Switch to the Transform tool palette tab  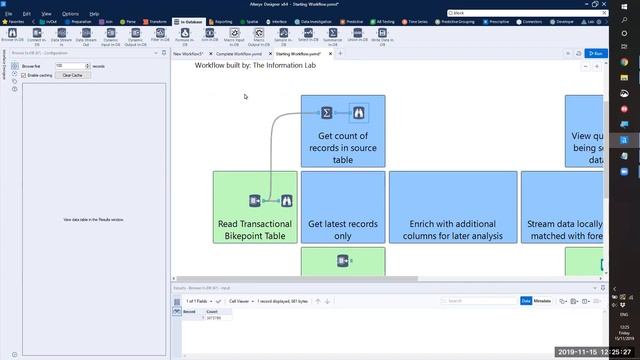pos(155,22)
